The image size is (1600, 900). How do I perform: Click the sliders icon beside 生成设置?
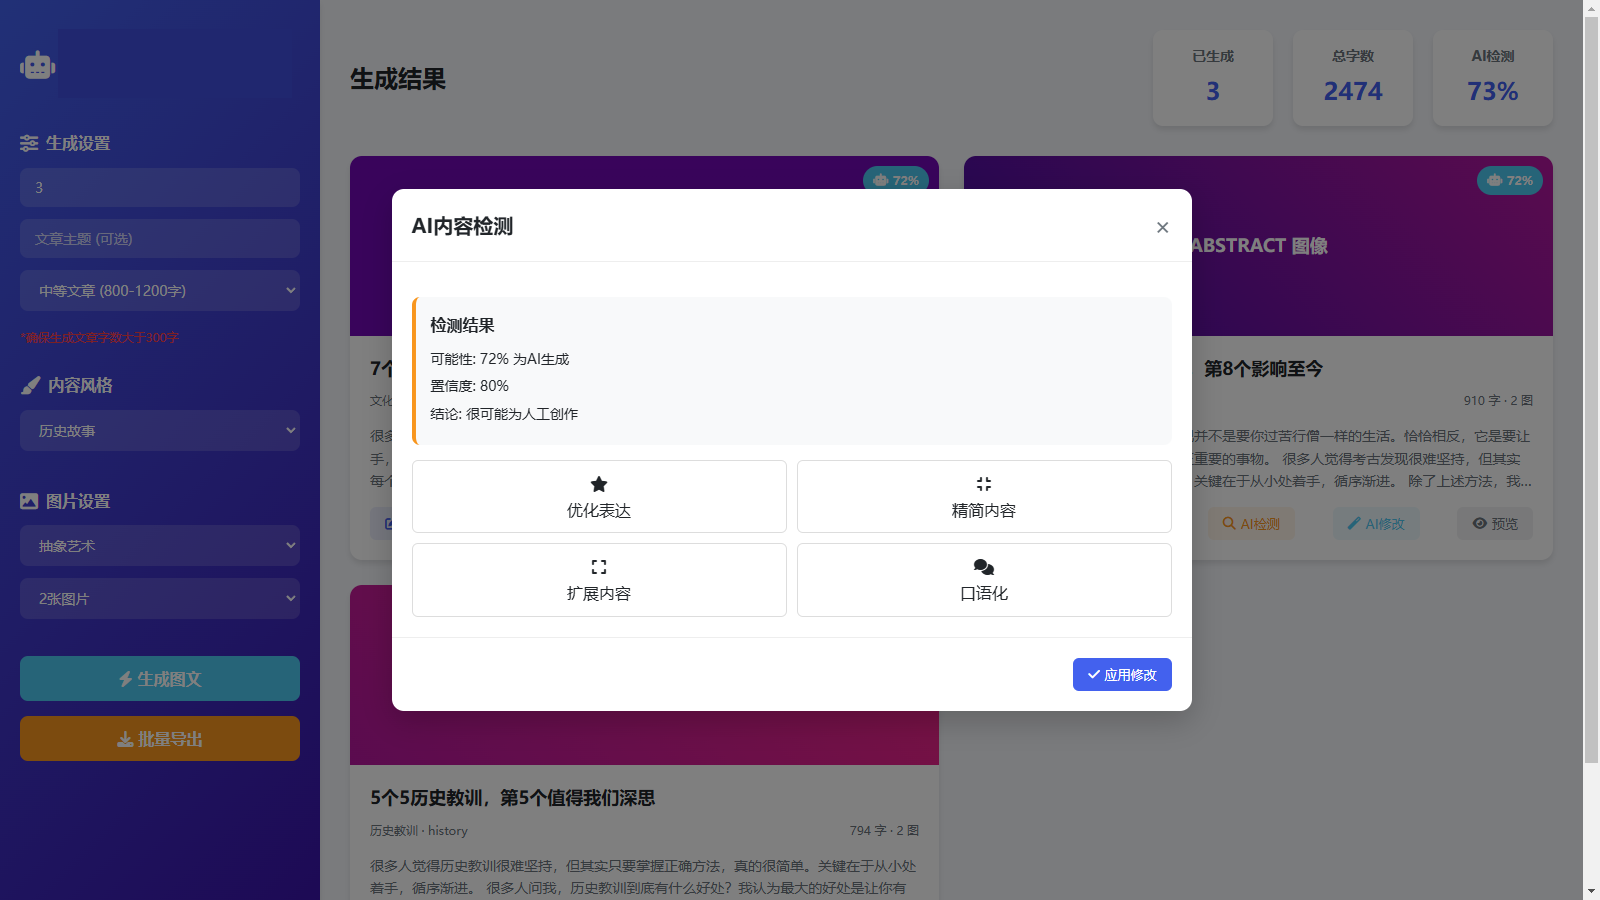click(x=30, y=142)
